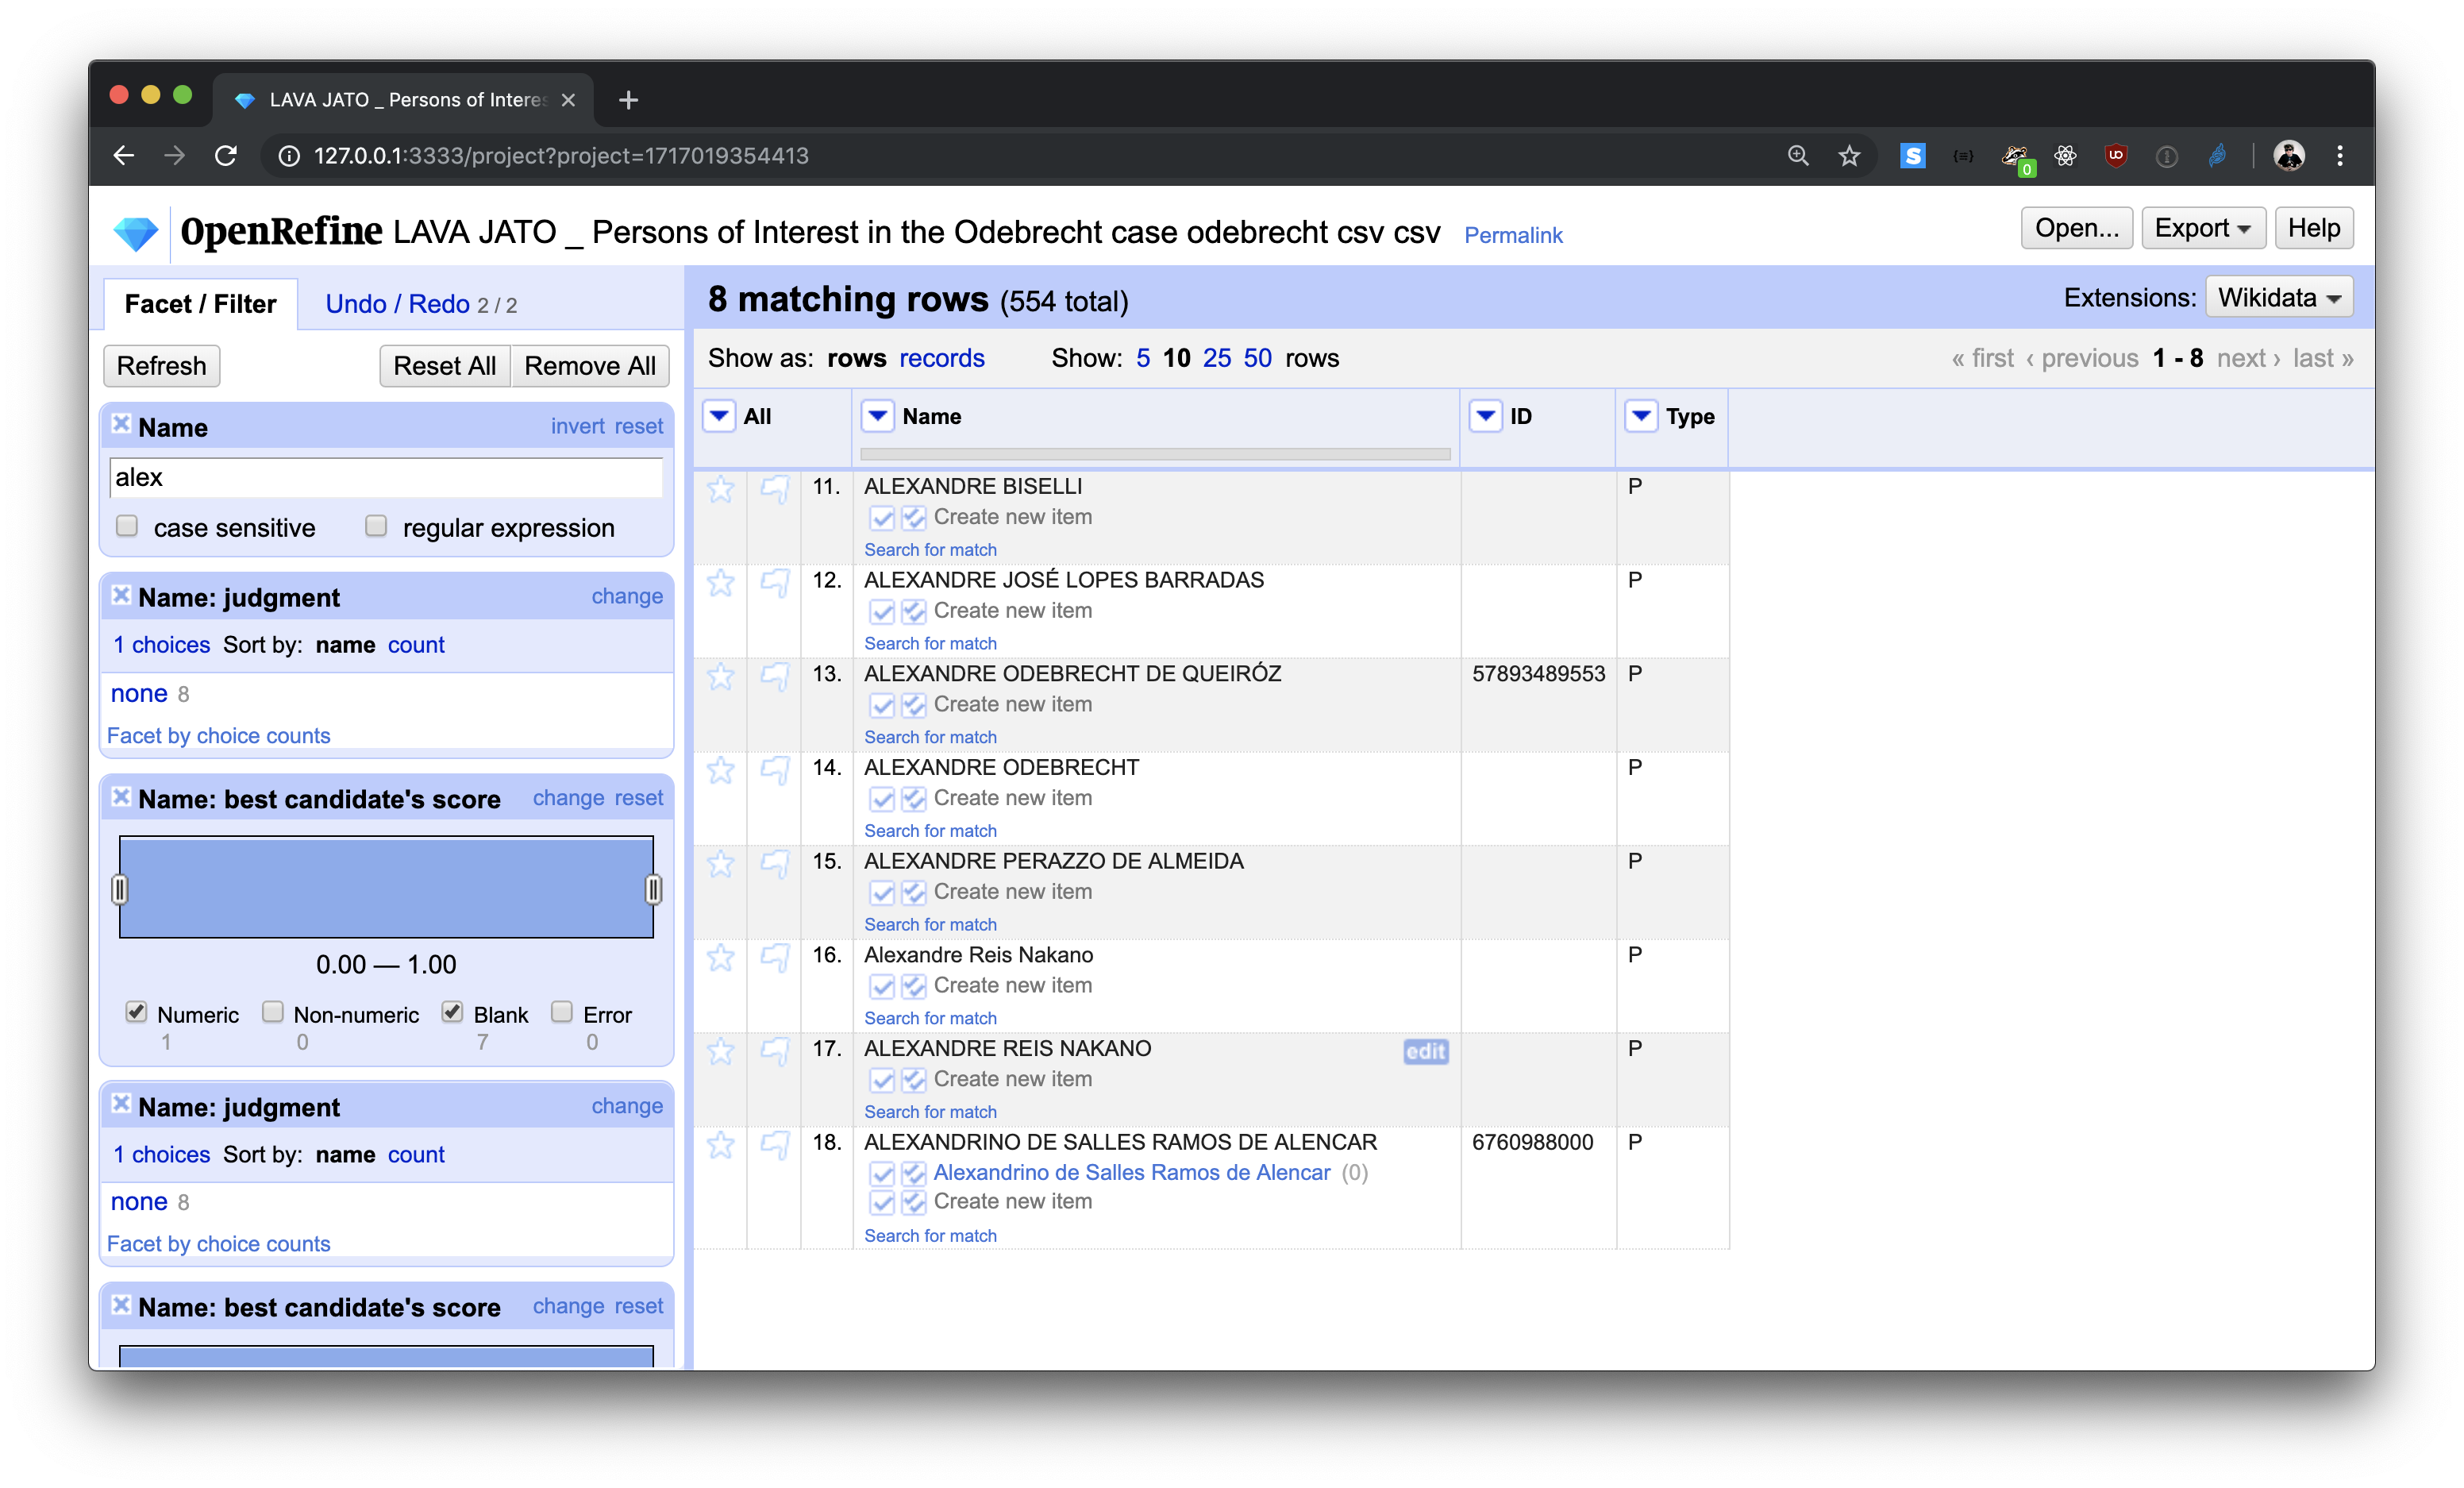
Task: Match all identical cells to Alexandrino de Salles candidate
Action: pos(913,1173)
